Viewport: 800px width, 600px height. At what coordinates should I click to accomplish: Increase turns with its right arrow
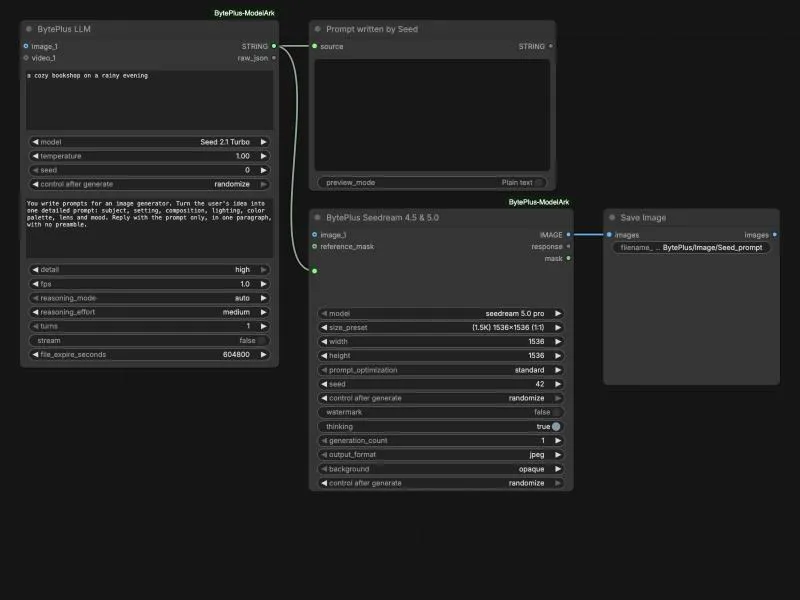point(264,326)
